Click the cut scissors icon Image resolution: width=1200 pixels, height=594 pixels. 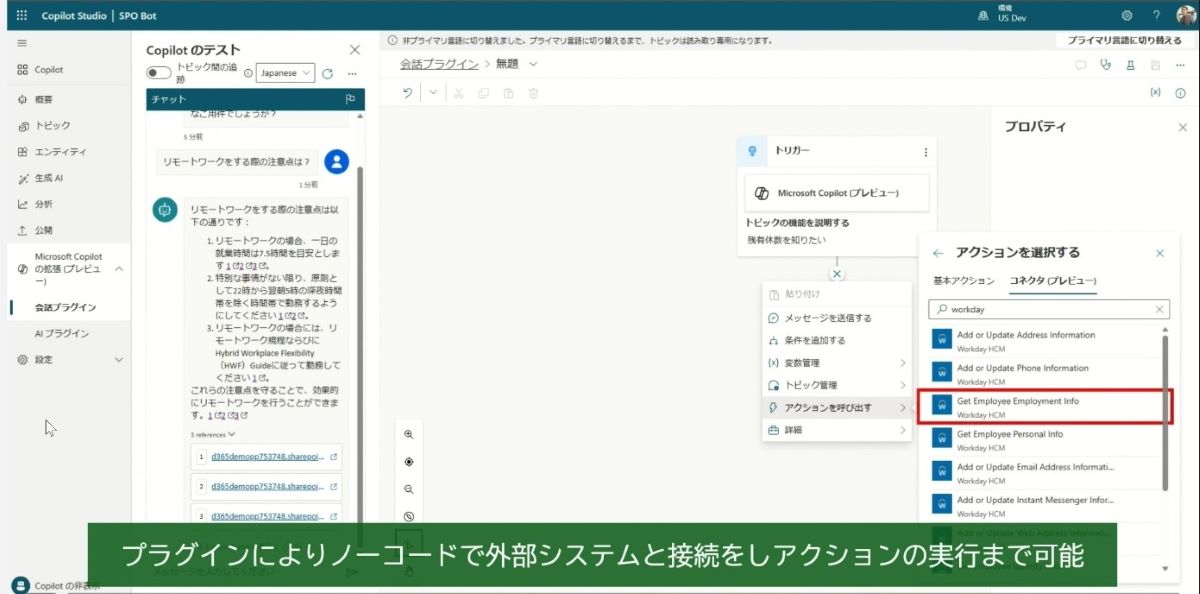point(458,93)
